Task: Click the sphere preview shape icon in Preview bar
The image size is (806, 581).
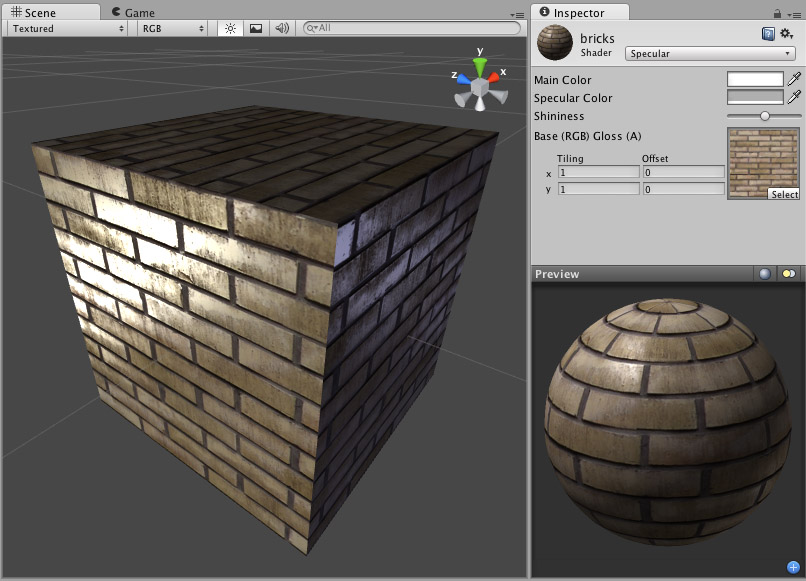Action: tap(765, 273)
